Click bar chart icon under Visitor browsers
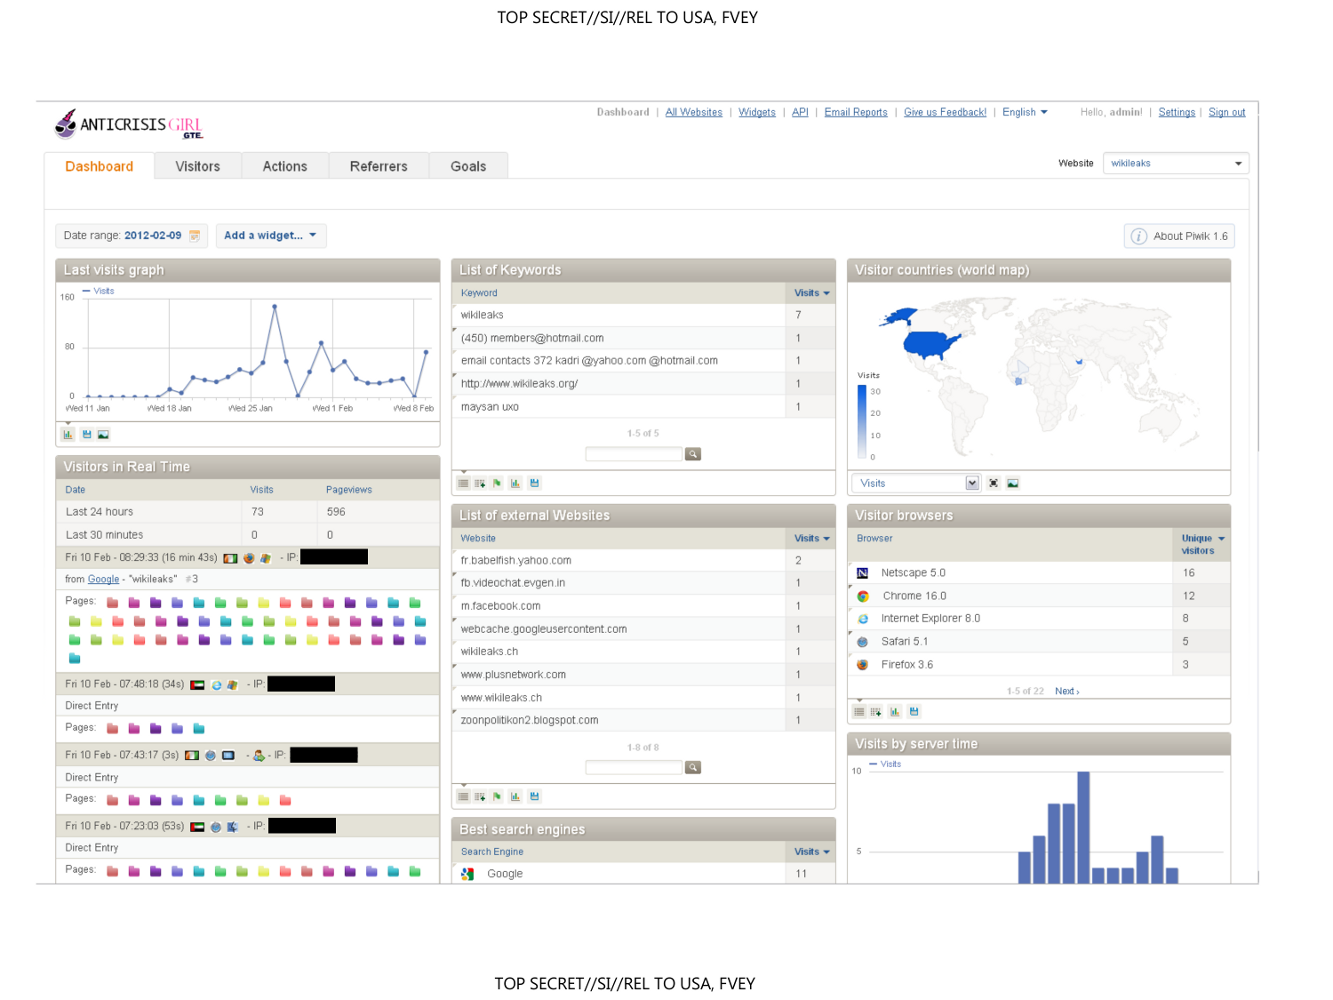The width and height of the screenshot is (1333, 1000). click(895, 711)
